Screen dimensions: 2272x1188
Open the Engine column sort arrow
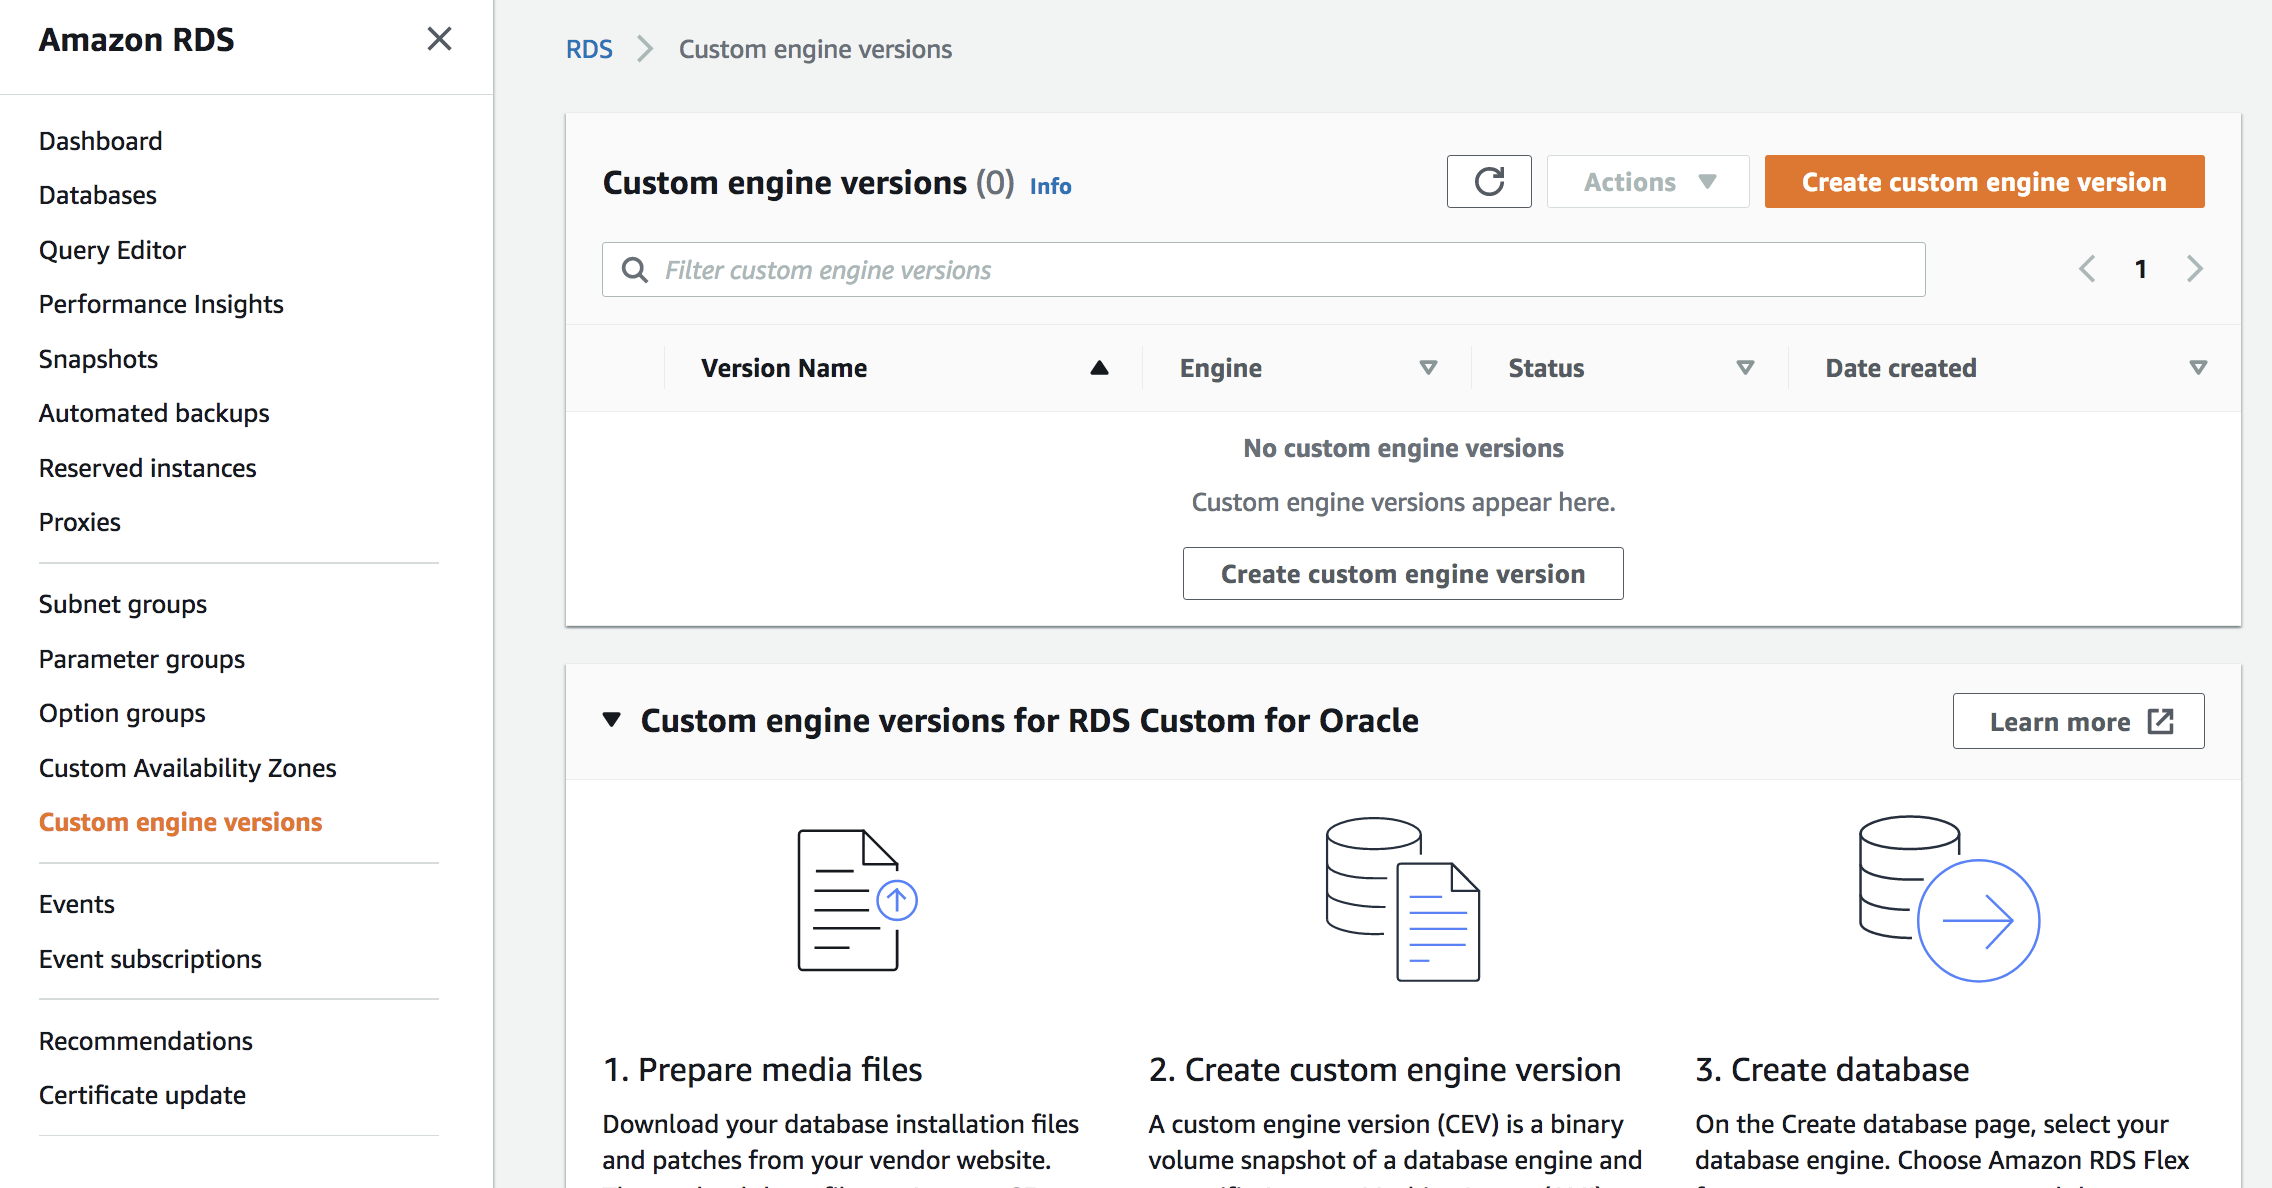click(1428, 368)
